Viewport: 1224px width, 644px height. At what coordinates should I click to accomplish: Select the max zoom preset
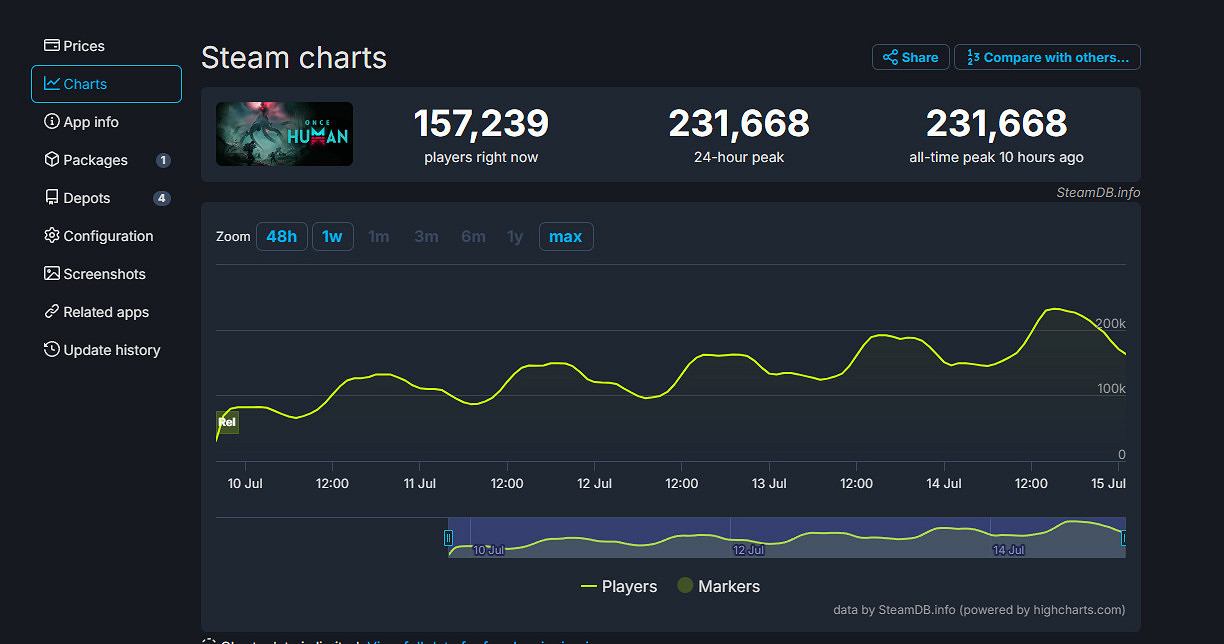(x=566, y=236)
